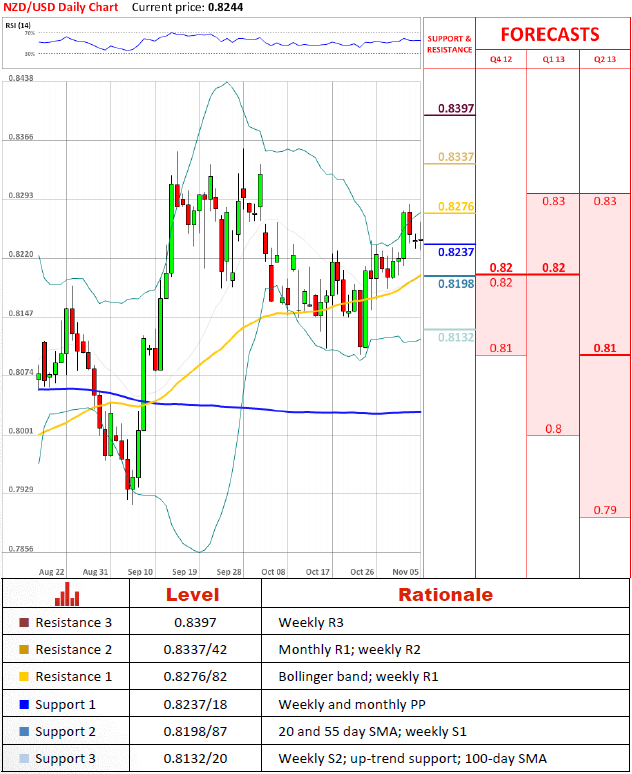The width and height of the screenshot is (632, 774).
Task: Click the 'Bollinger band; weekly R1' rationale
Action: pos(358,677)
